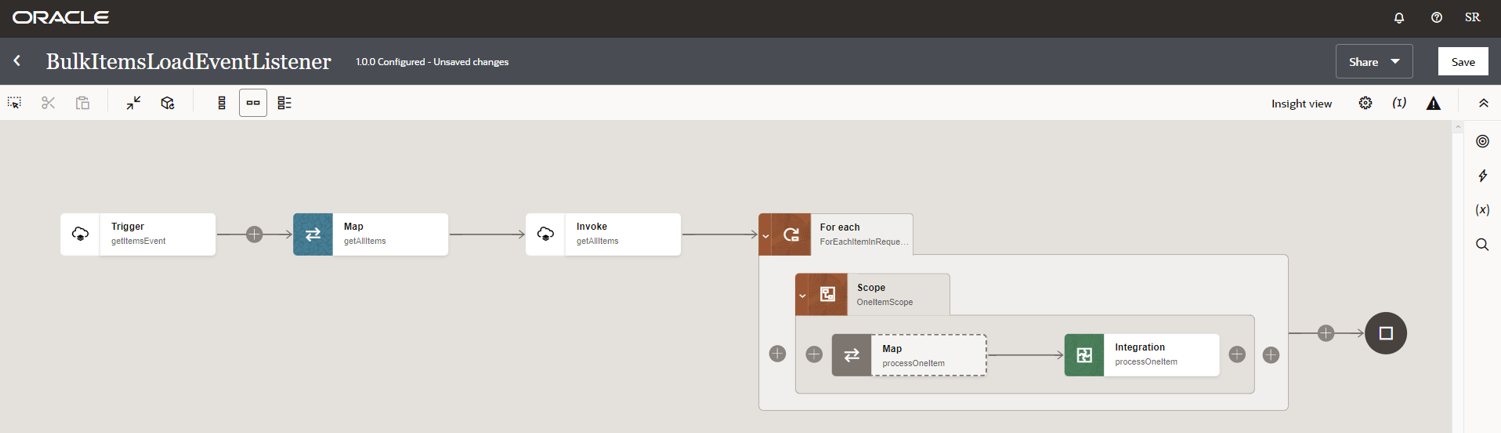
Task: Click plus before the Scope box
Action: coord(777,354)
